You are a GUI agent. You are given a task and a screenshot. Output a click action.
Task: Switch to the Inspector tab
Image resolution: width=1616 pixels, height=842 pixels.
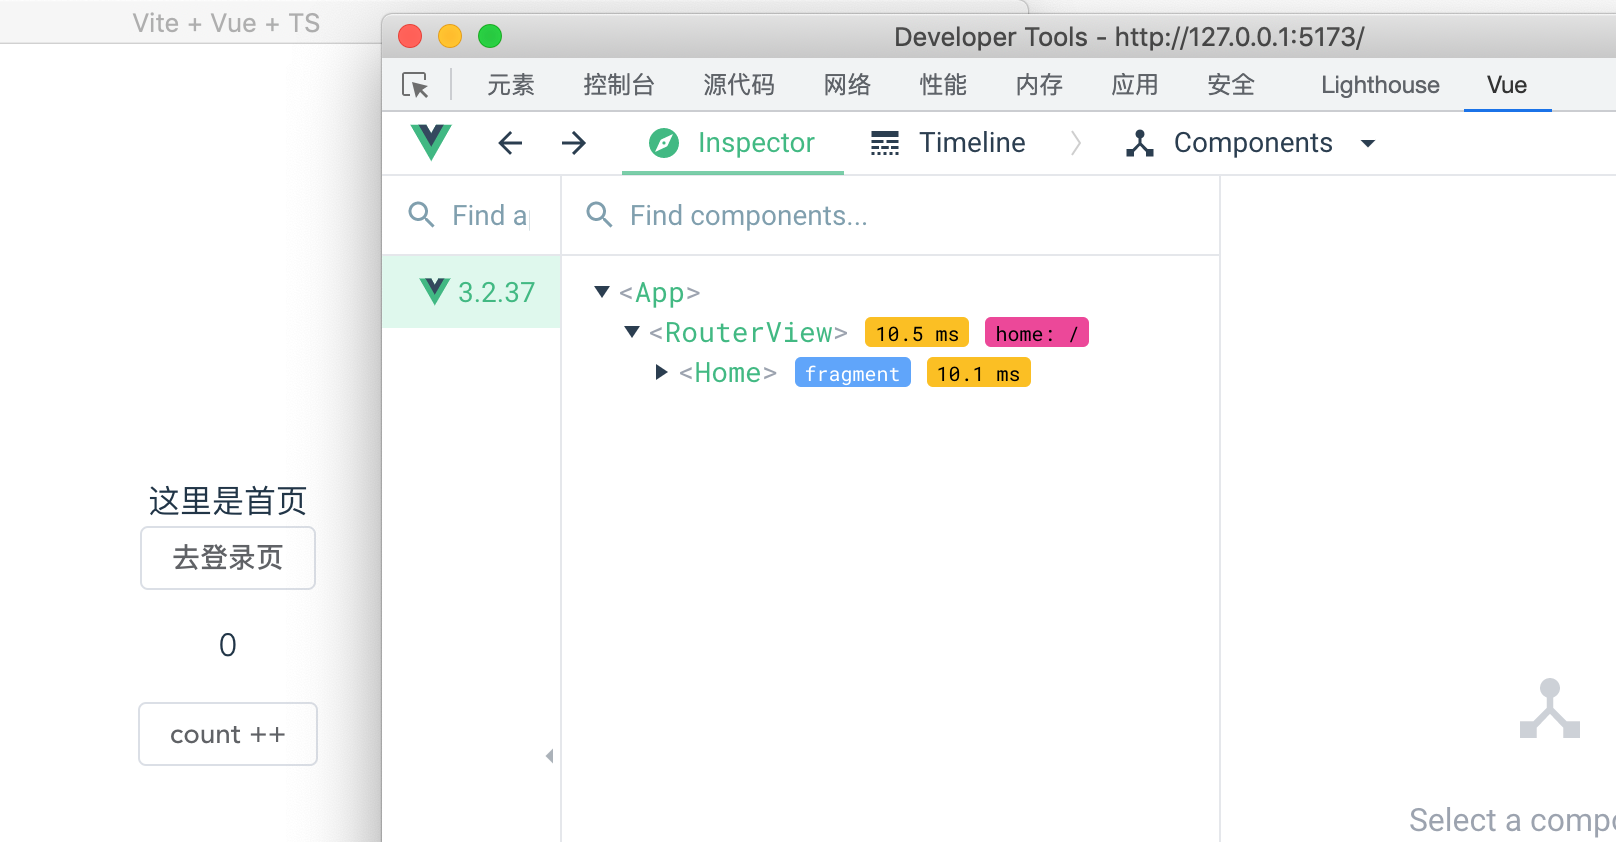pyautogui.click(x=733, y=143)
